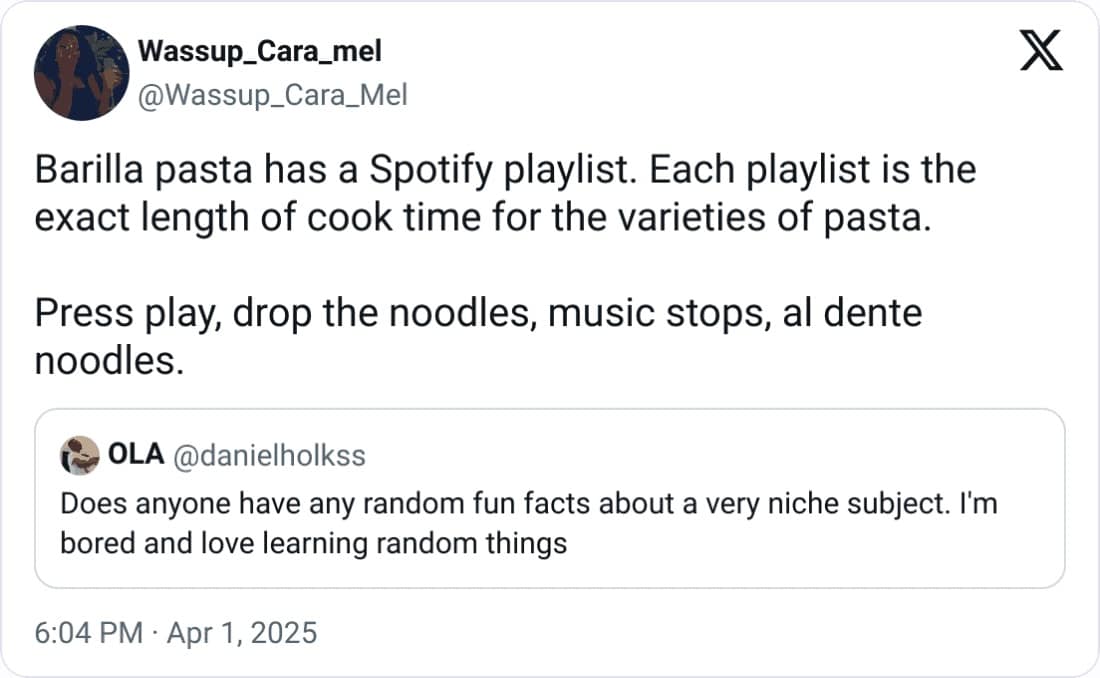The width and height of the screenshot is (1100, 678).
Task: Open the @danielholkss handle
Action: (269, 457)
